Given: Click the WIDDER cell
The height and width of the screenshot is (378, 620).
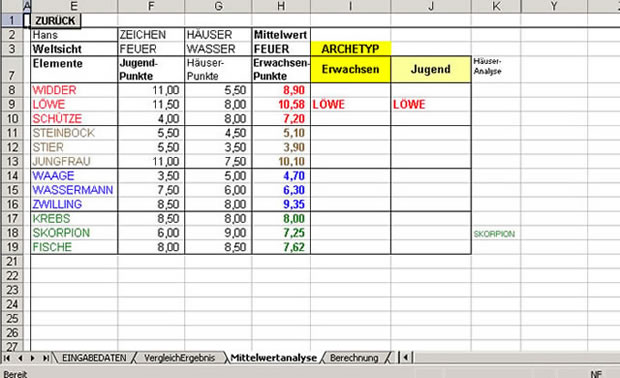Looking at the screenshot, I should click(74, 90).
